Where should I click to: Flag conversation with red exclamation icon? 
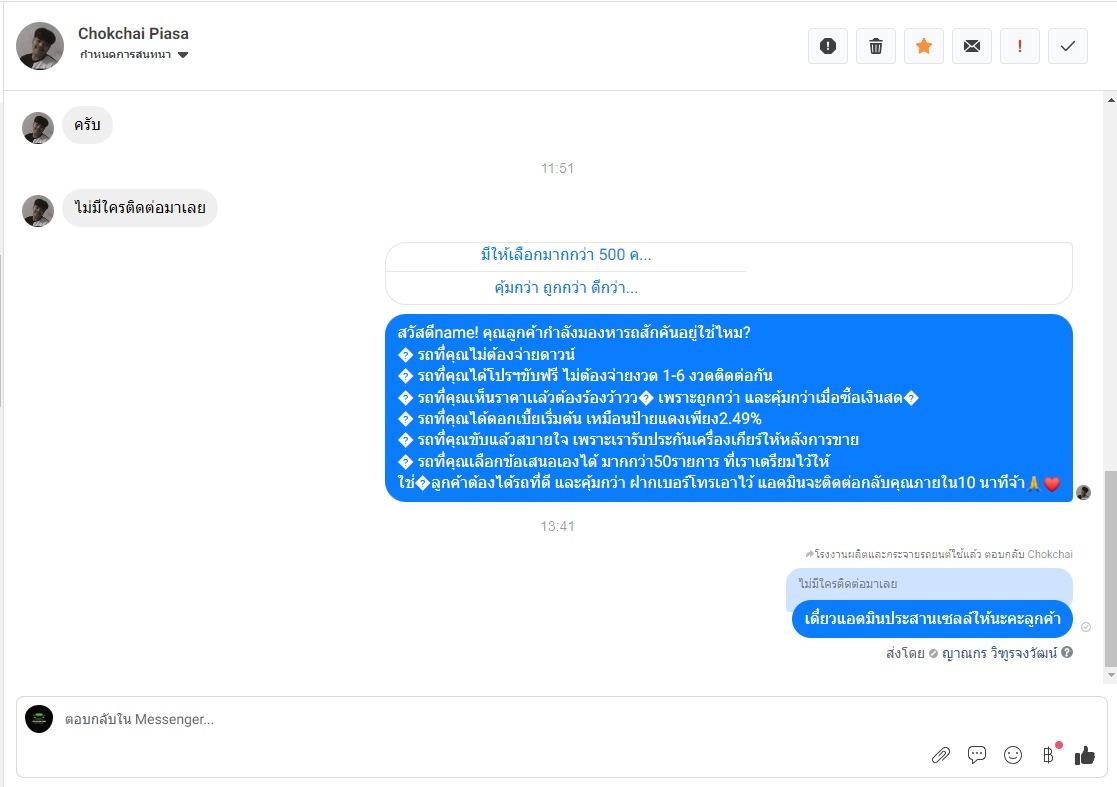1019,46
